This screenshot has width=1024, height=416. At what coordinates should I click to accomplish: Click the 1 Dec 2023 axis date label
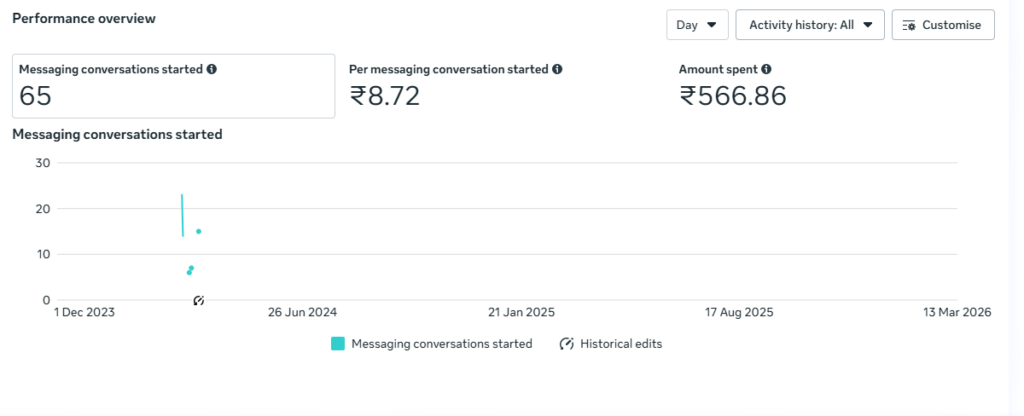[x=84, y=313]
